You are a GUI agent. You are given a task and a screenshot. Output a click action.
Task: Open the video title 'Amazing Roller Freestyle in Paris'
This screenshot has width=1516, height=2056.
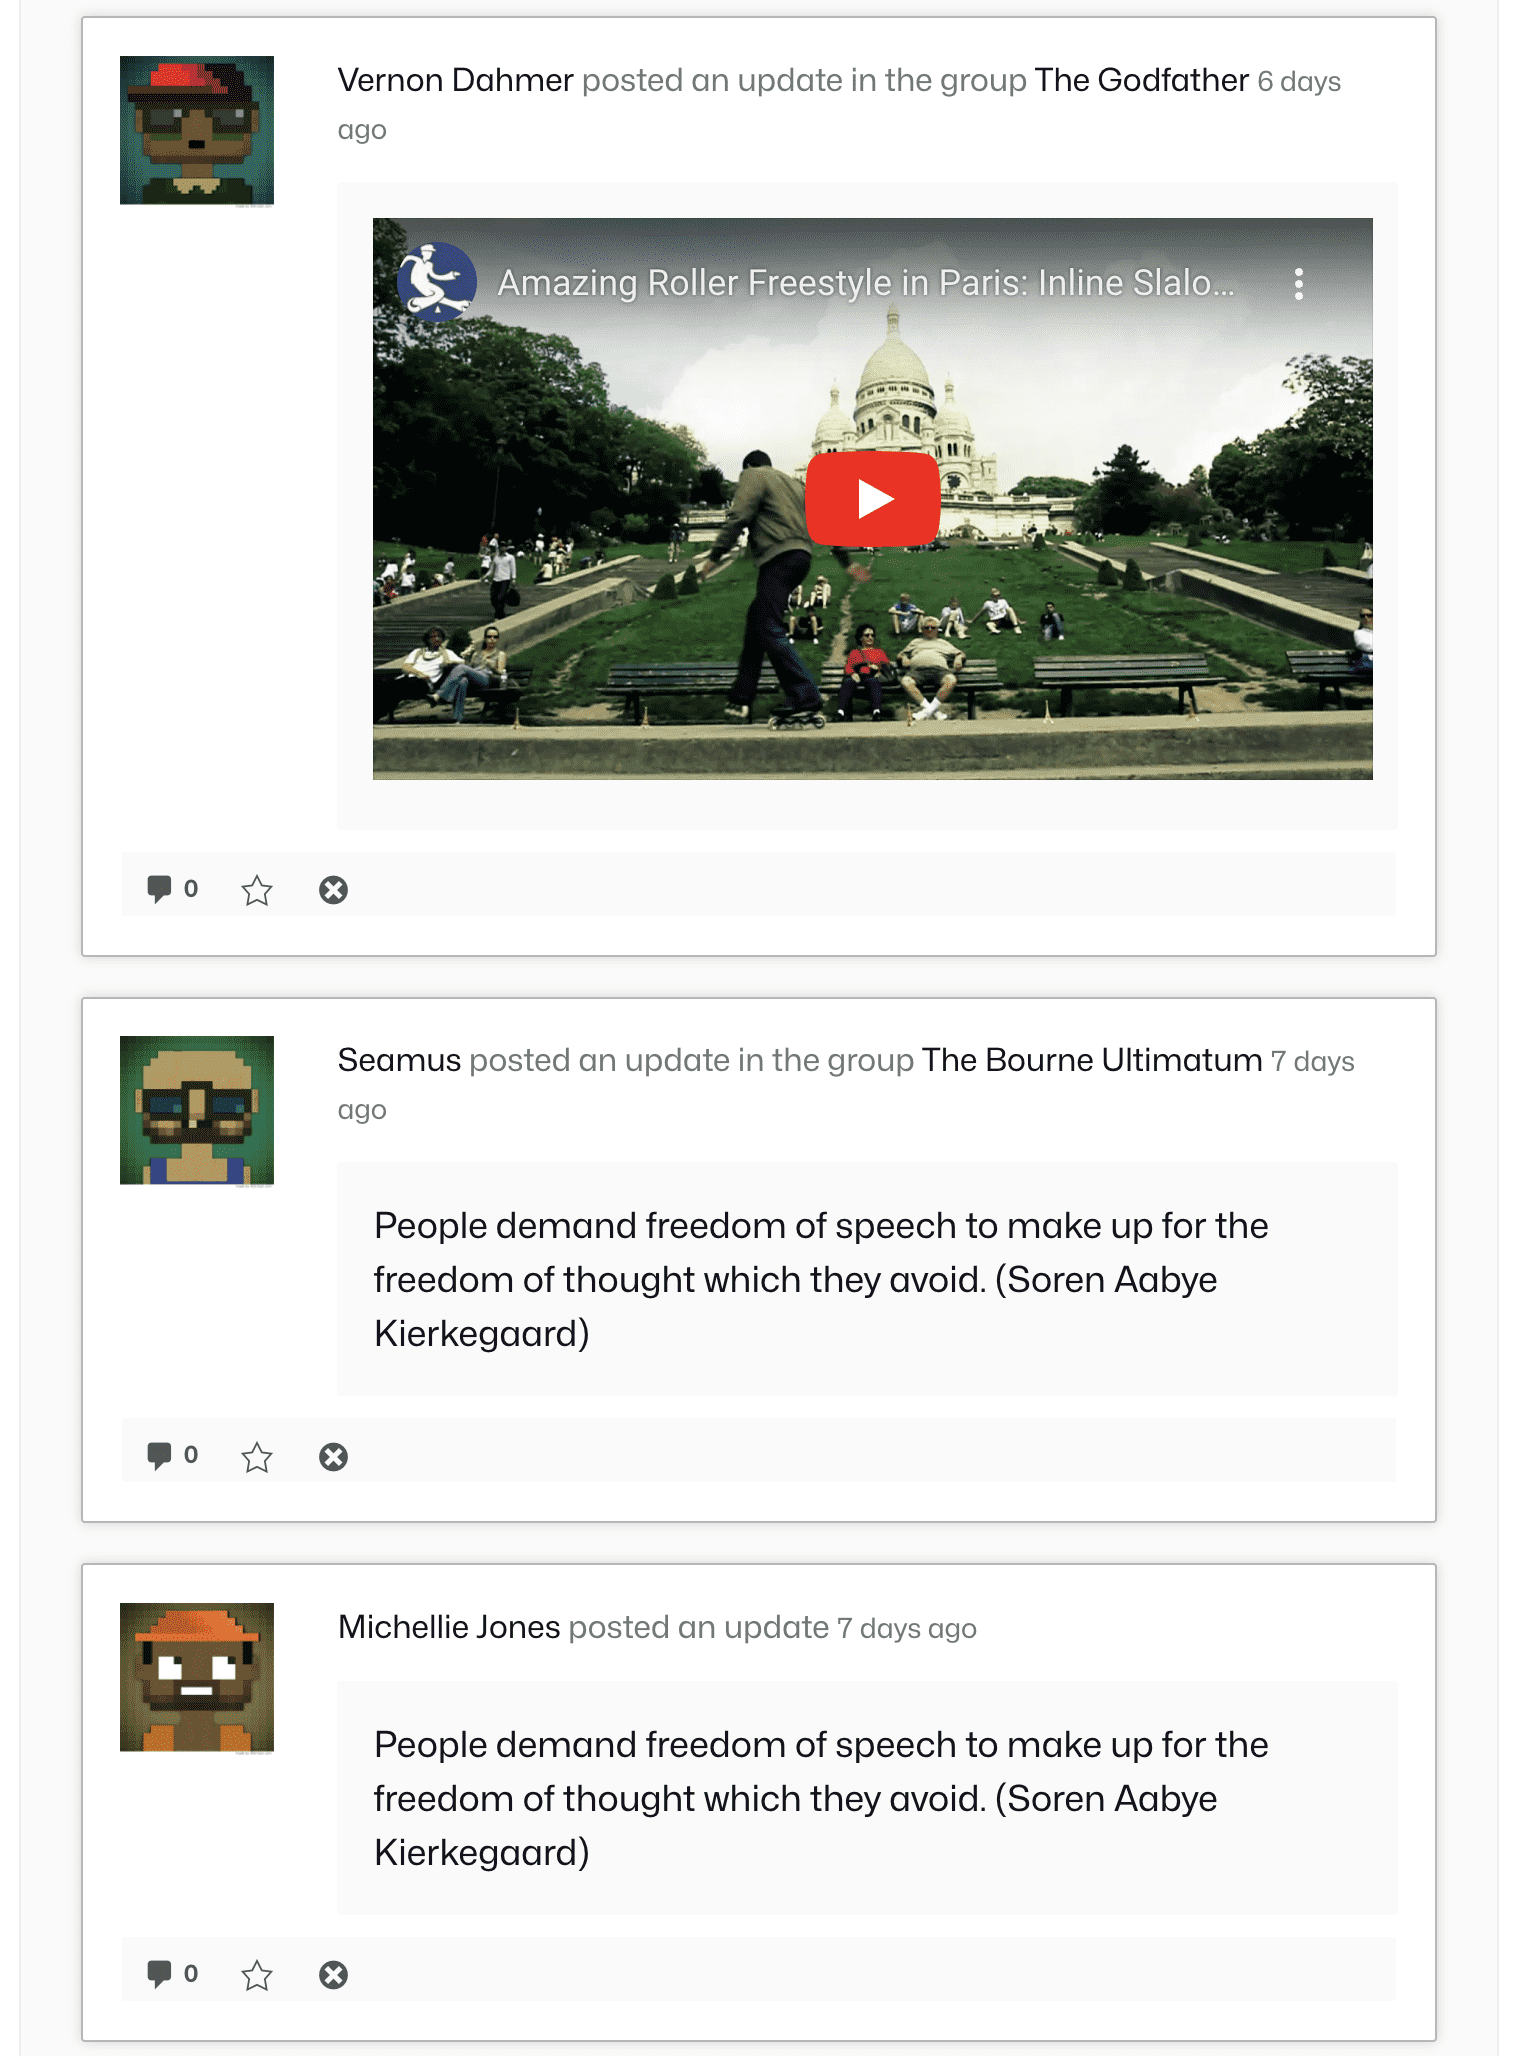(866, 283)
